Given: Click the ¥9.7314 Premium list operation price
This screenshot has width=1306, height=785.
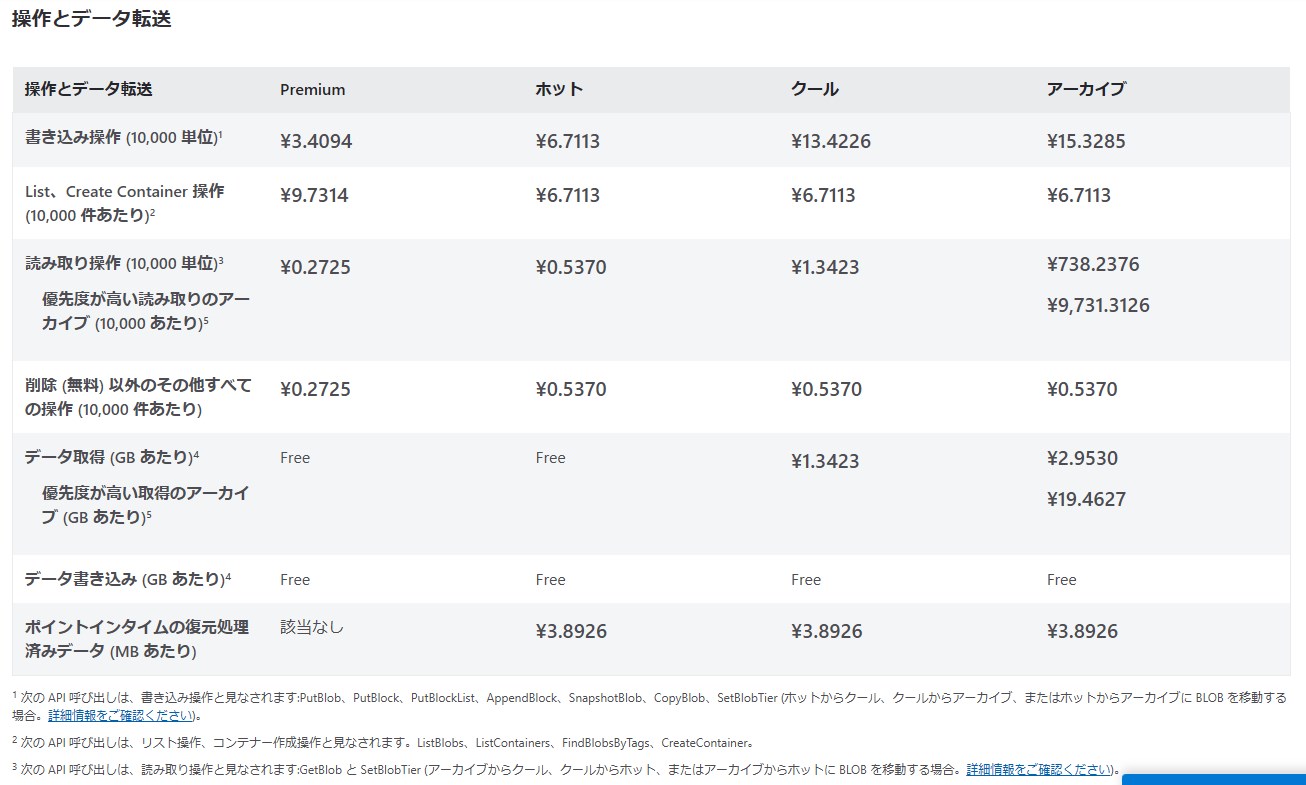Looking at the screenshot, I should coord(314,196).
